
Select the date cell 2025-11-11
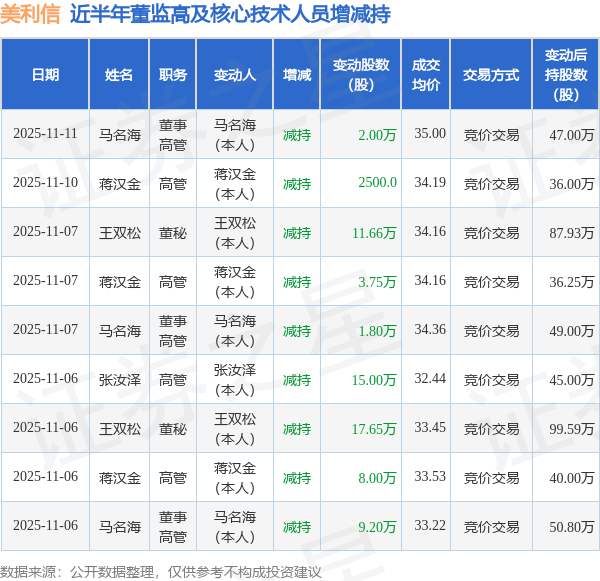[x=45, y=134]
